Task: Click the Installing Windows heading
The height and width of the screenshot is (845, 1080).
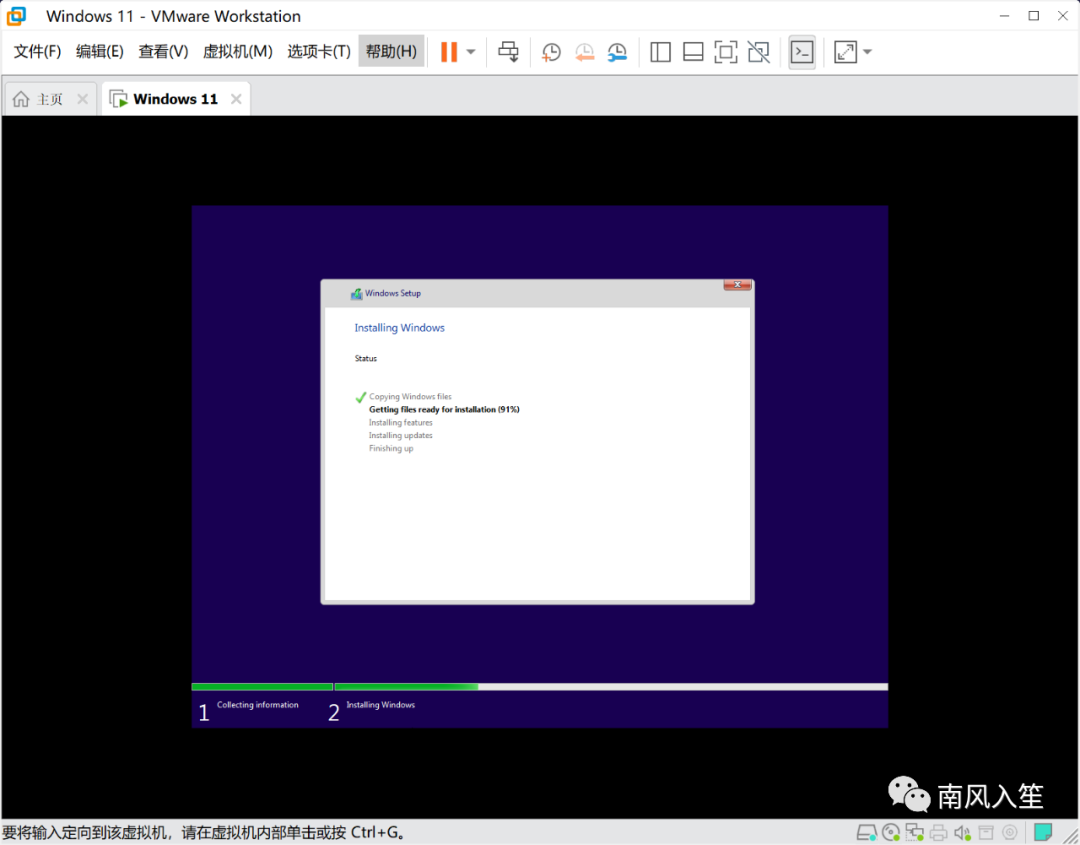Action: click(x=399, y=328)
